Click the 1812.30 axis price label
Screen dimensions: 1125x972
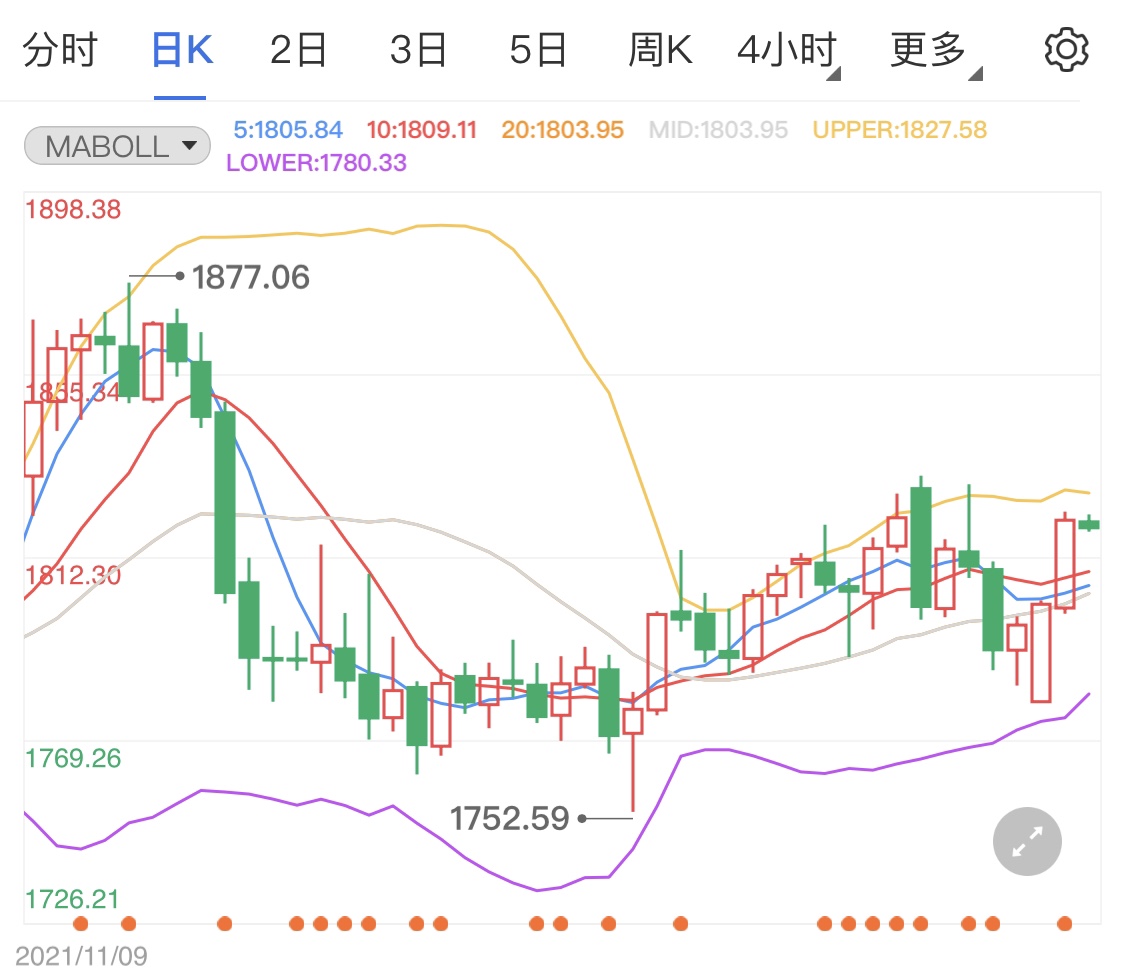point(73,575)
